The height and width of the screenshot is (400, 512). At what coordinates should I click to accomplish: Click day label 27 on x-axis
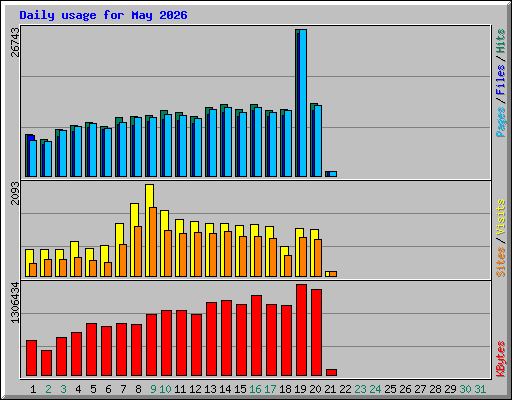point(420,389)
